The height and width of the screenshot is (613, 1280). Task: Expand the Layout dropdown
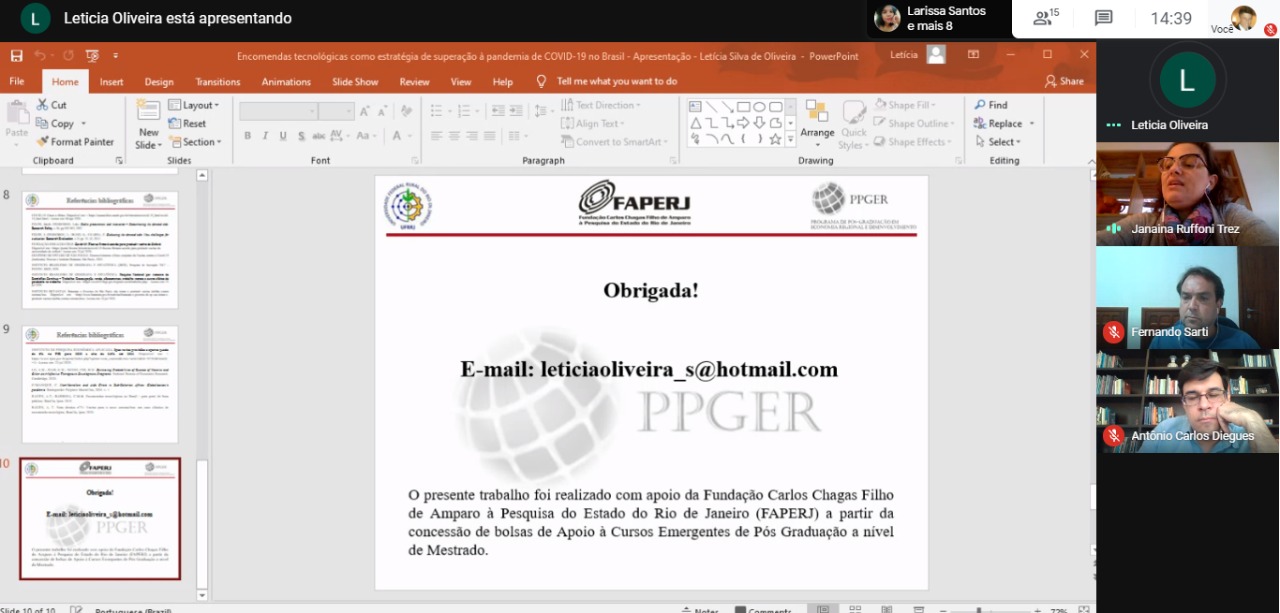[193, 105]
